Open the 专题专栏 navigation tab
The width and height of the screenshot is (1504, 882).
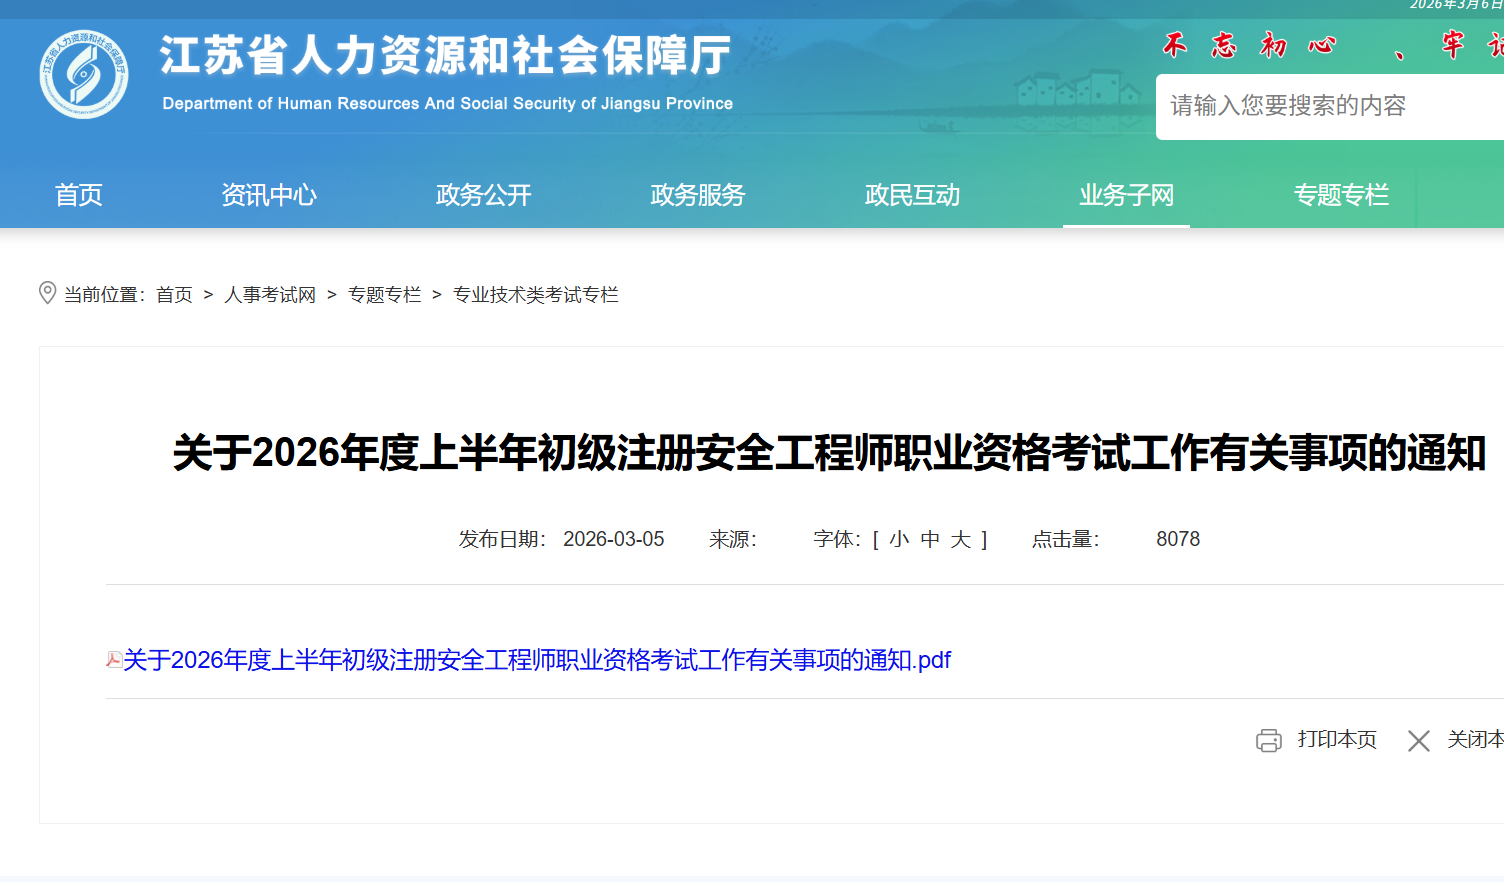pyautogui.click(x=1341, y=195)
